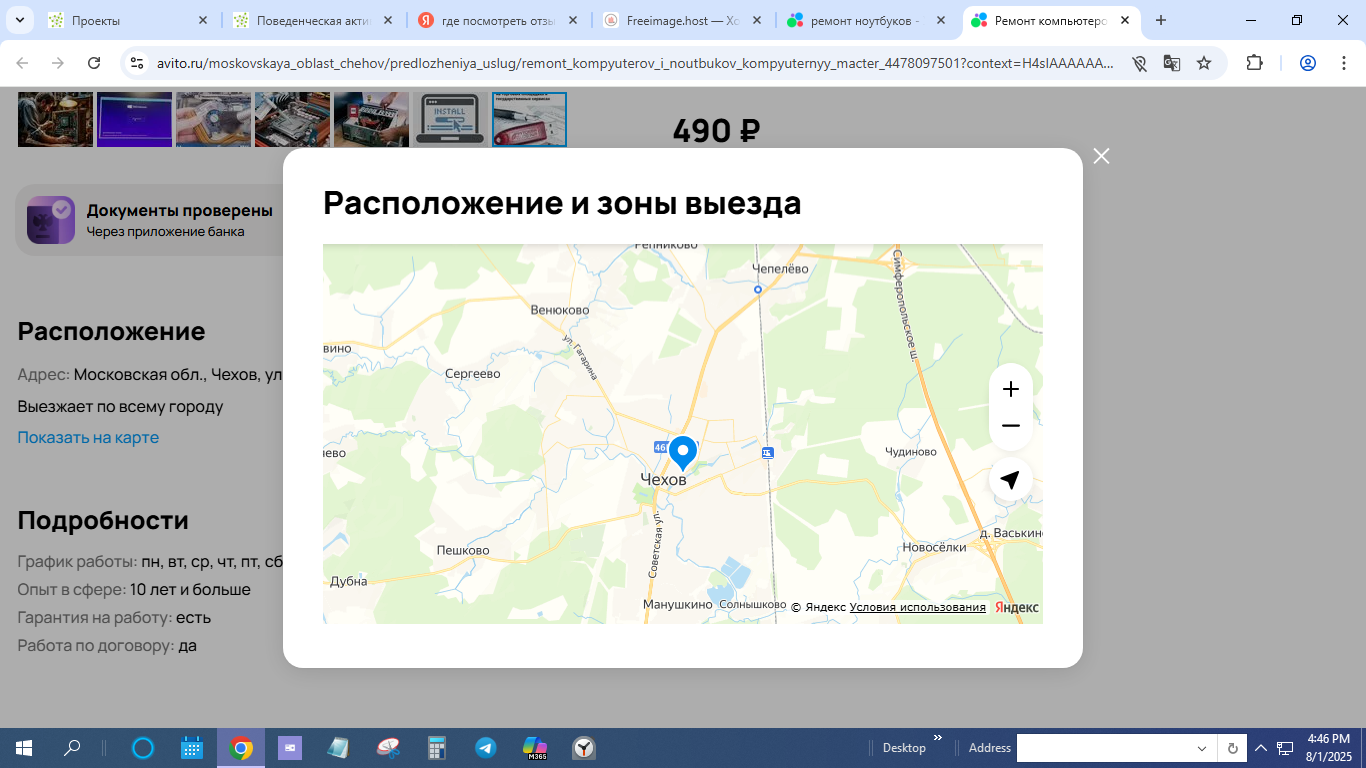Open M365 app from taskbar
This screenshot has width=1366, height=768.
click(x=535, y=748)
